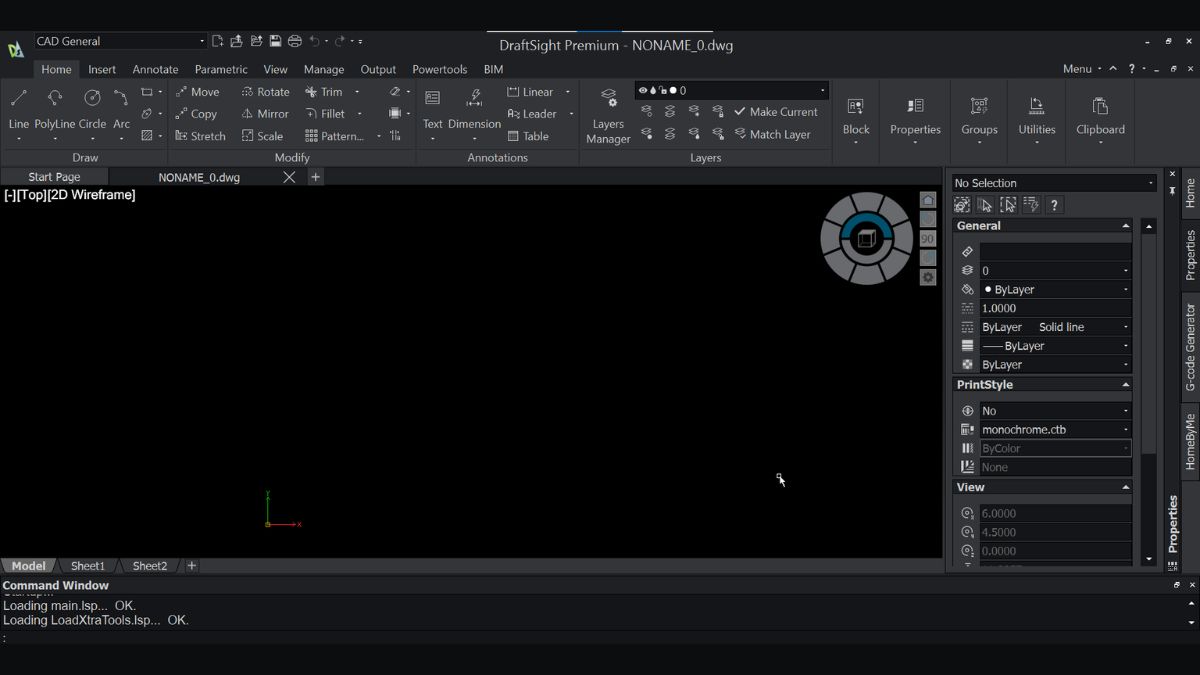The image size is (1200, 675).
Task: Click the pin icon on Properties palette
Action: [x=1172, y=190]
